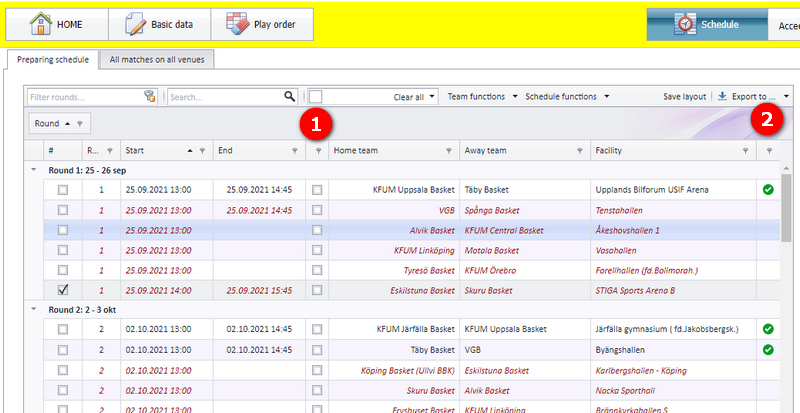Open filter on the checkbox column header
This screenshot has height=413, width=800.
pyautogui.click(x=318, y=151)
